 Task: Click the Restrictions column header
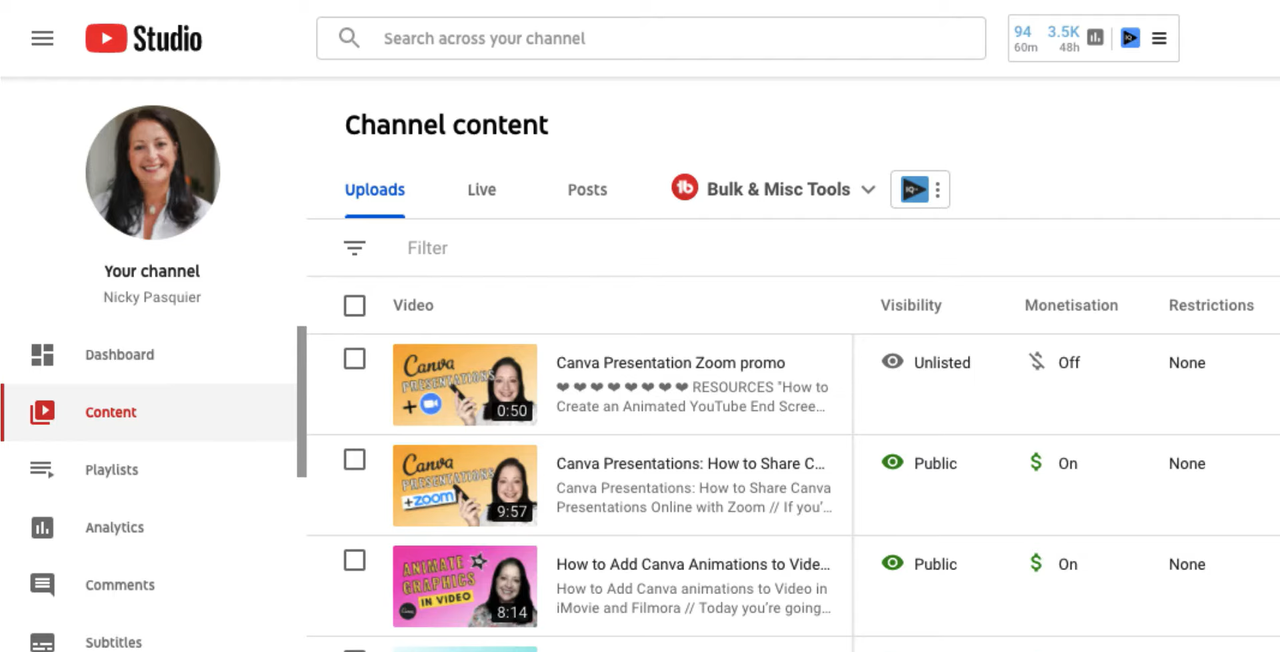point(1211,306)
